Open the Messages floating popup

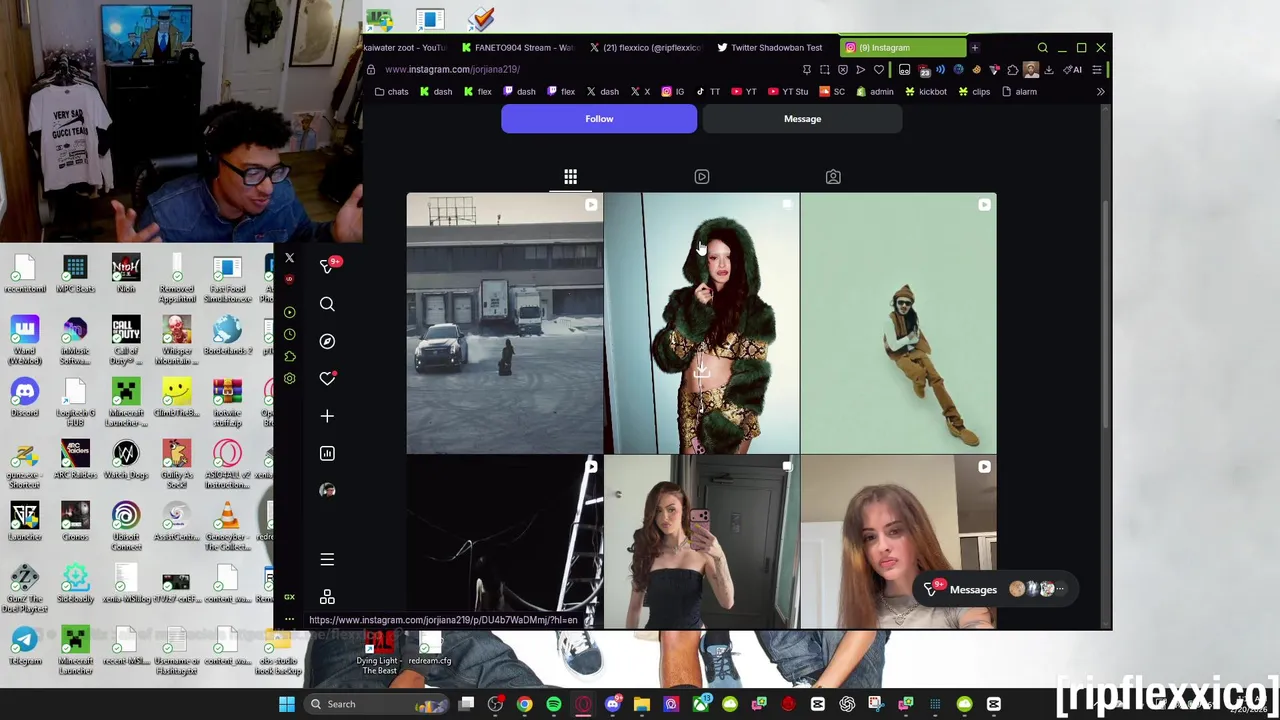tap(994, 589)
